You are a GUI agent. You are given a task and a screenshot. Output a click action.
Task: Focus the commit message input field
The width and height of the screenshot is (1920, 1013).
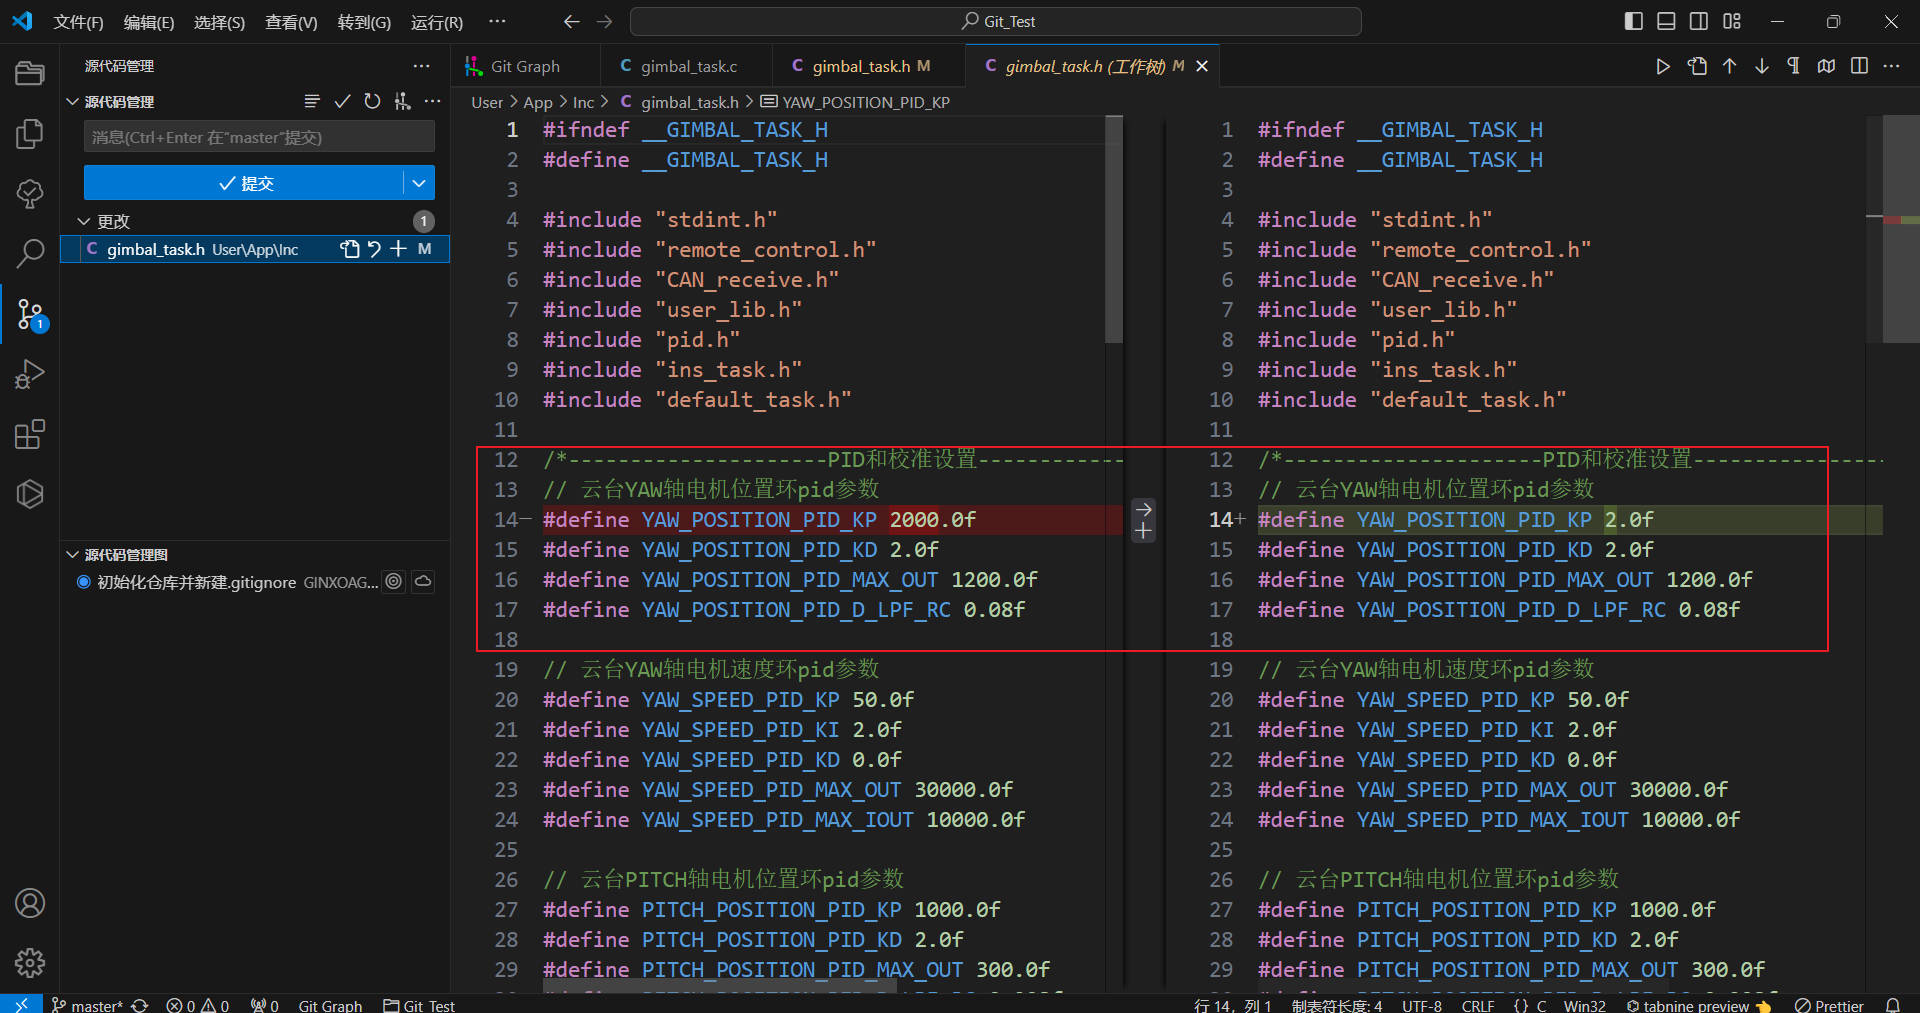[x=259, y=137]
